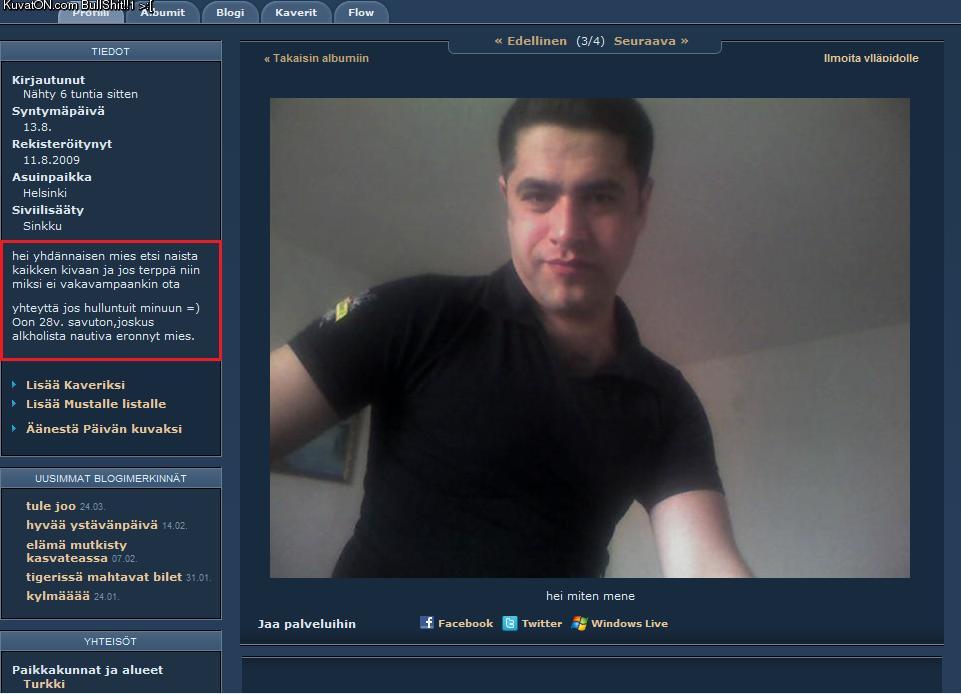The width and height of the screenshot is (961, 694).
Task: Open blog entry kylmäää
Action: coord(58,596)
